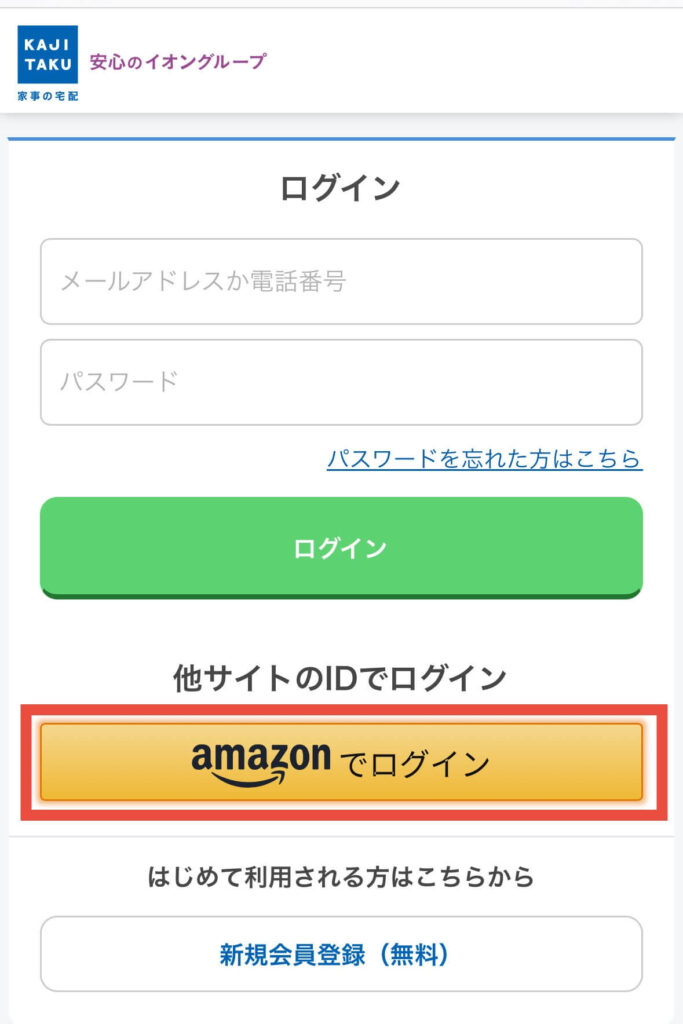This screenshot has width=683, height=1024.
Task: Click the Amazon smile arrow icon
Action: (247, 780)
